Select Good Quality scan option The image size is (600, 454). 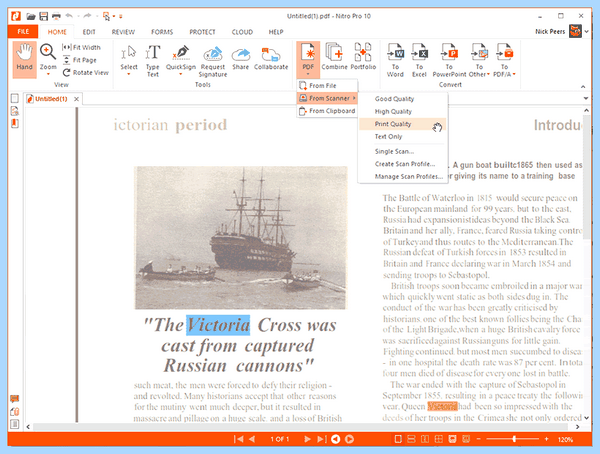pos(402,99)
